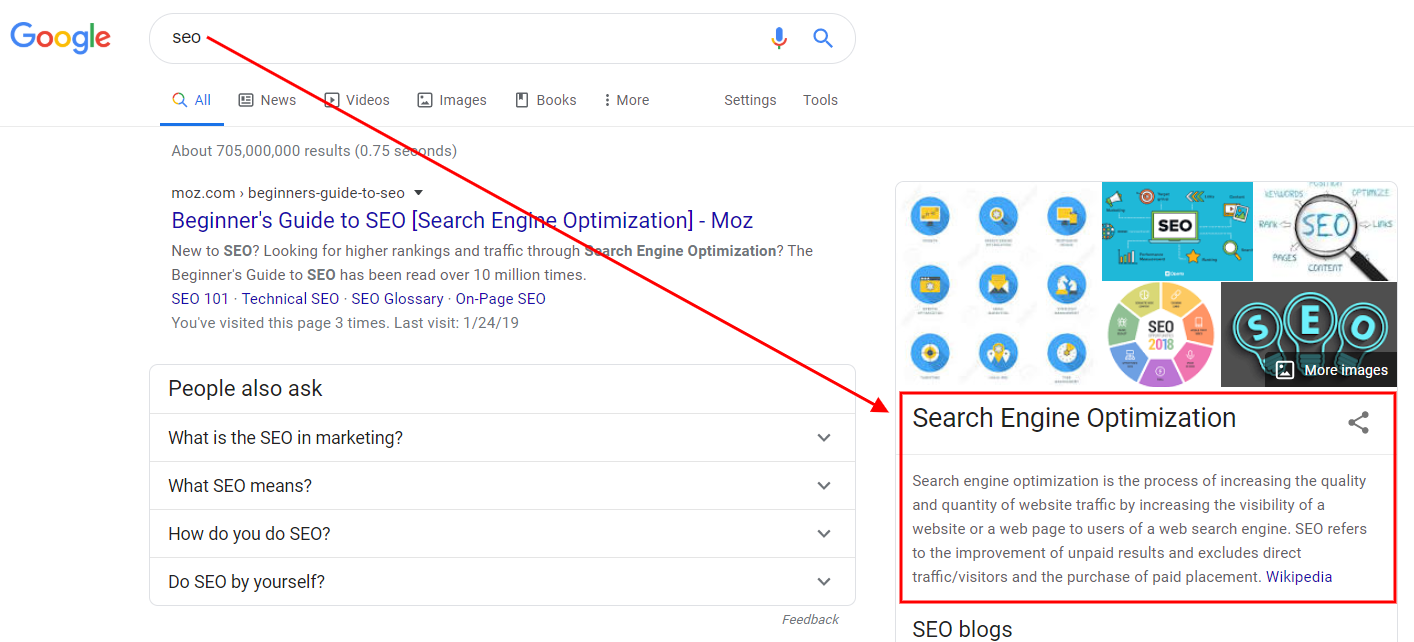Start voice search with the microphone icon
Image resolution: width=1414 pixels, height=642 pixels.
[779, 38]
